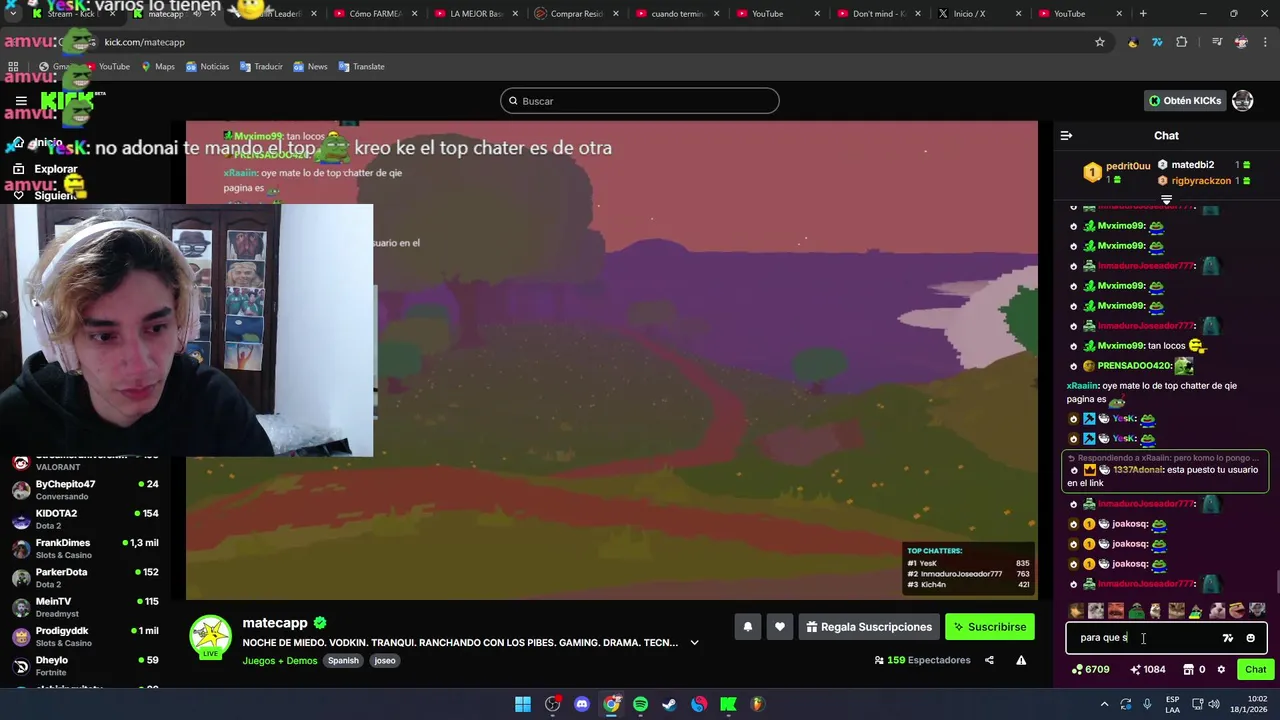Open the channel points balance 6709
This screenshot has height=720, width=1280.
(x=1090, y=670)
